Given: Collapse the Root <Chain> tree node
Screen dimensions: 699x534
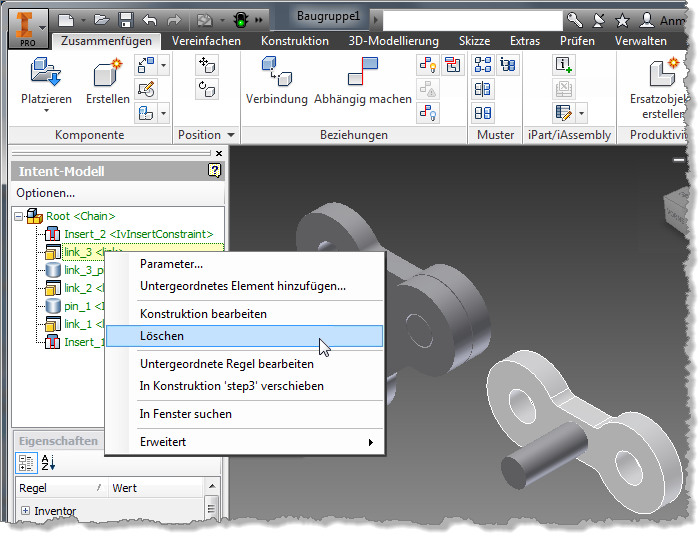Looking at the screenshot, I should tap(18, 217).
